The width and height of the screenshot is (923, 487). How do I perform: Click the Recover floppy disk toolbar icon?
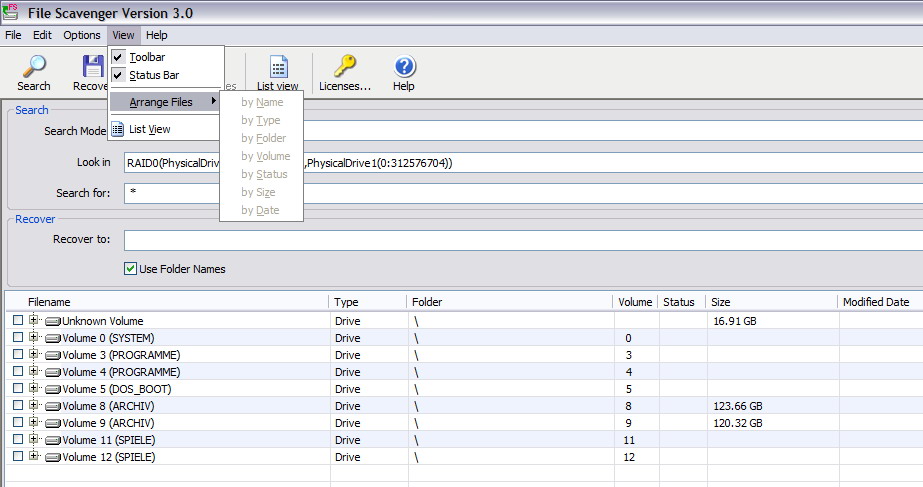coord(93,67)
